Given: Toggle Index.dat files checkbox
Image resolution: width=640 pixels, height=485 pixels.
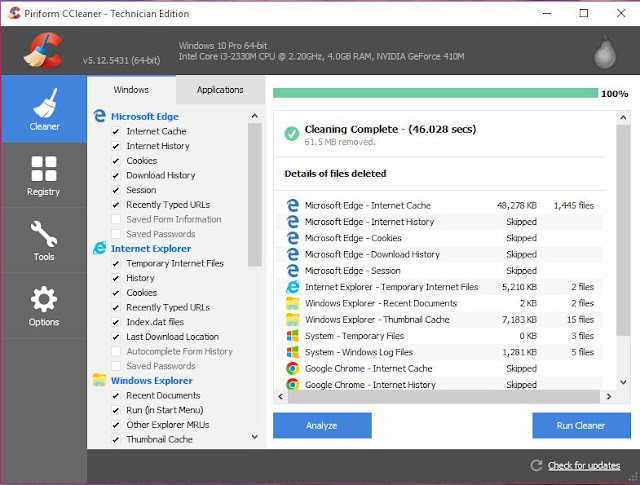Looking at the screenshot, I should pos(116,322).
